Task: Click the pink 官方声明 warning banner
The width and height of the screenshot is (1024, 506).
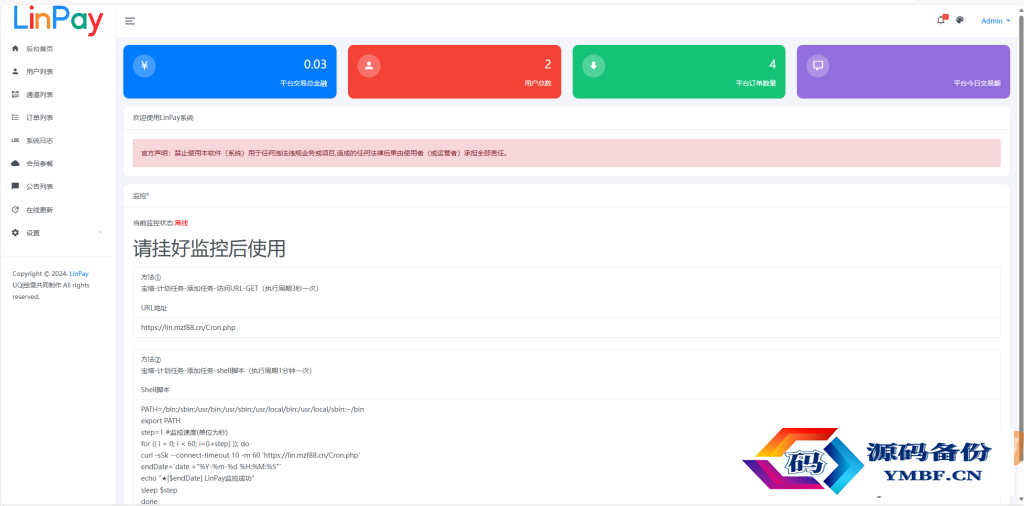Action: (x=566, y=153)
